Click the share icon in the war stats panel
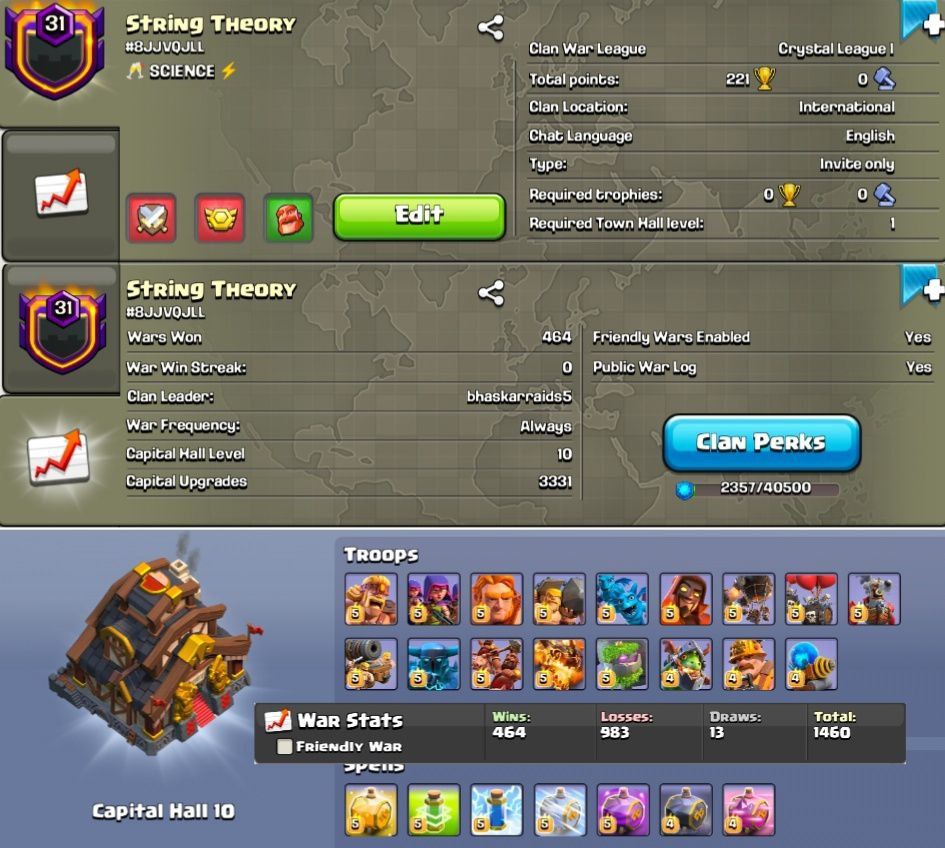This screenshot has width=945, height=848. click(491, 294)
